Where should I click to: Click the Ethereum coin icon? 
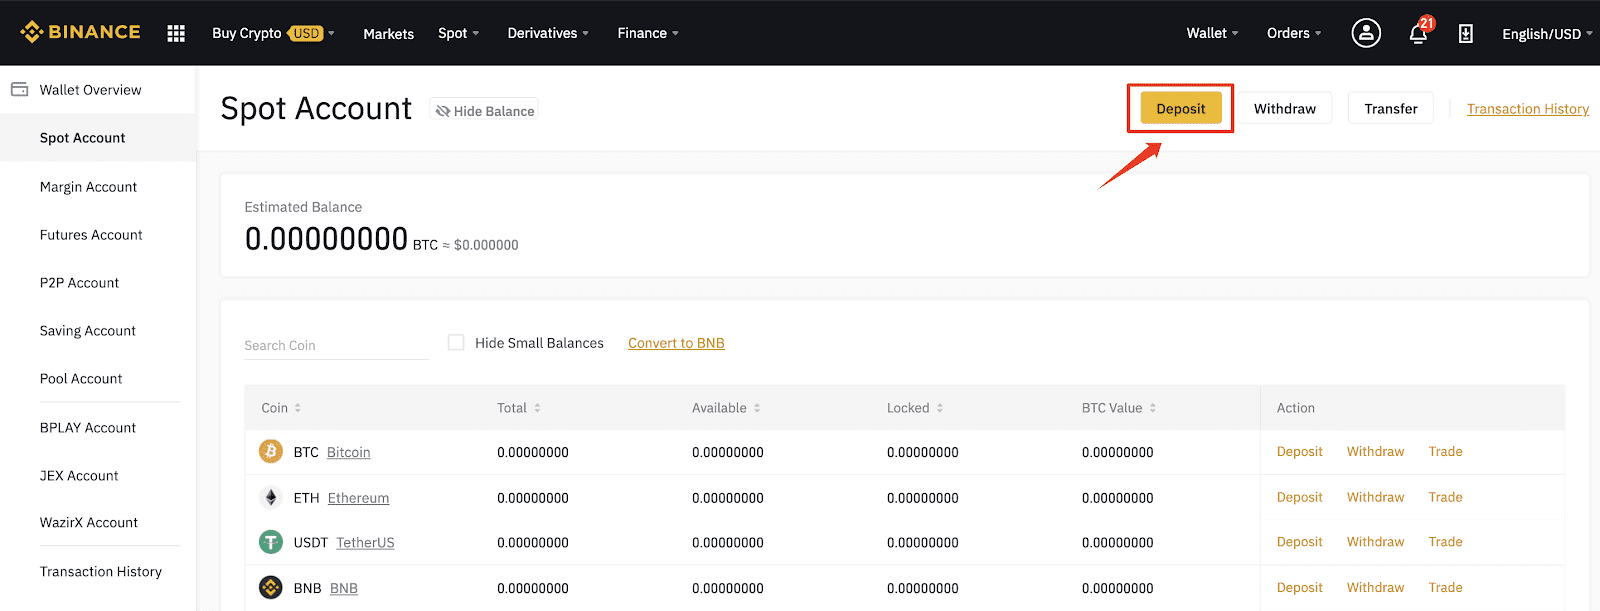point(270,497)
